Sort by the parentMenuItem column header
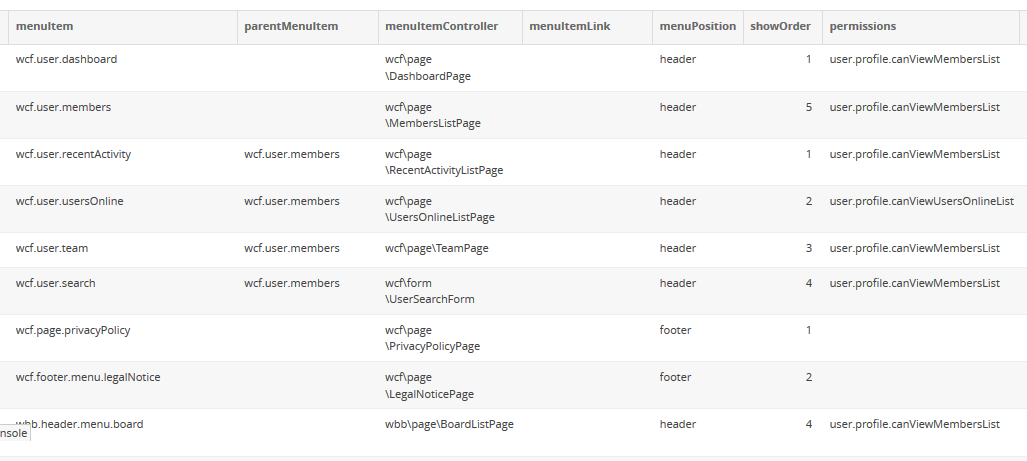Viewport: 1027px width, 461px height. coord(289,26)
